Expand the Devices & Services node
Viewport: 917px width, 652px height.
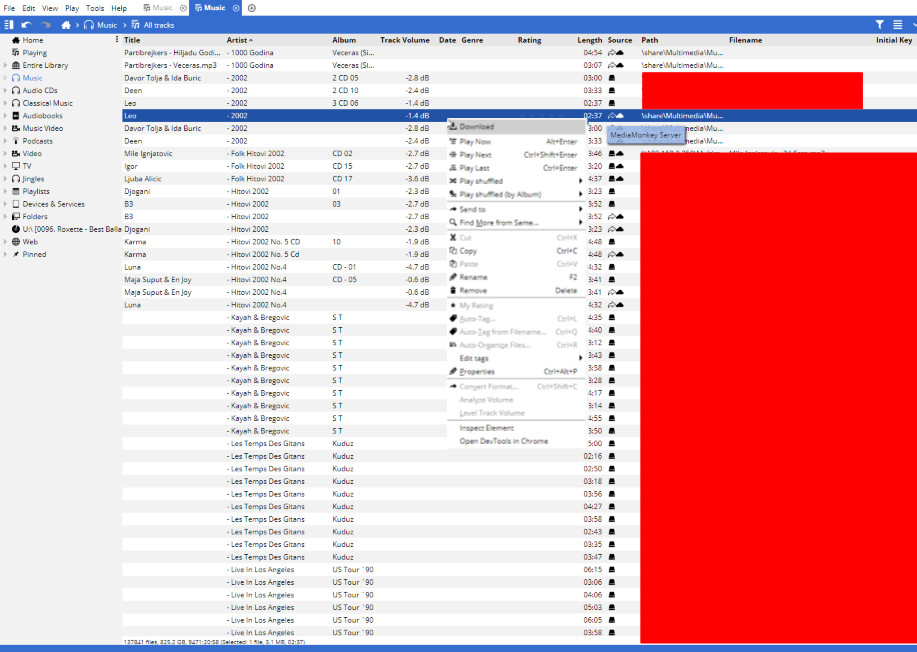tap(5, 204)
